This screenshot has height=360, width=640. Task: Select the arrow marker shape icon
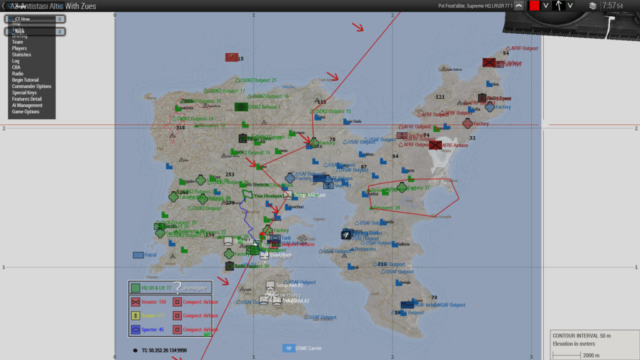coord(558,6)
